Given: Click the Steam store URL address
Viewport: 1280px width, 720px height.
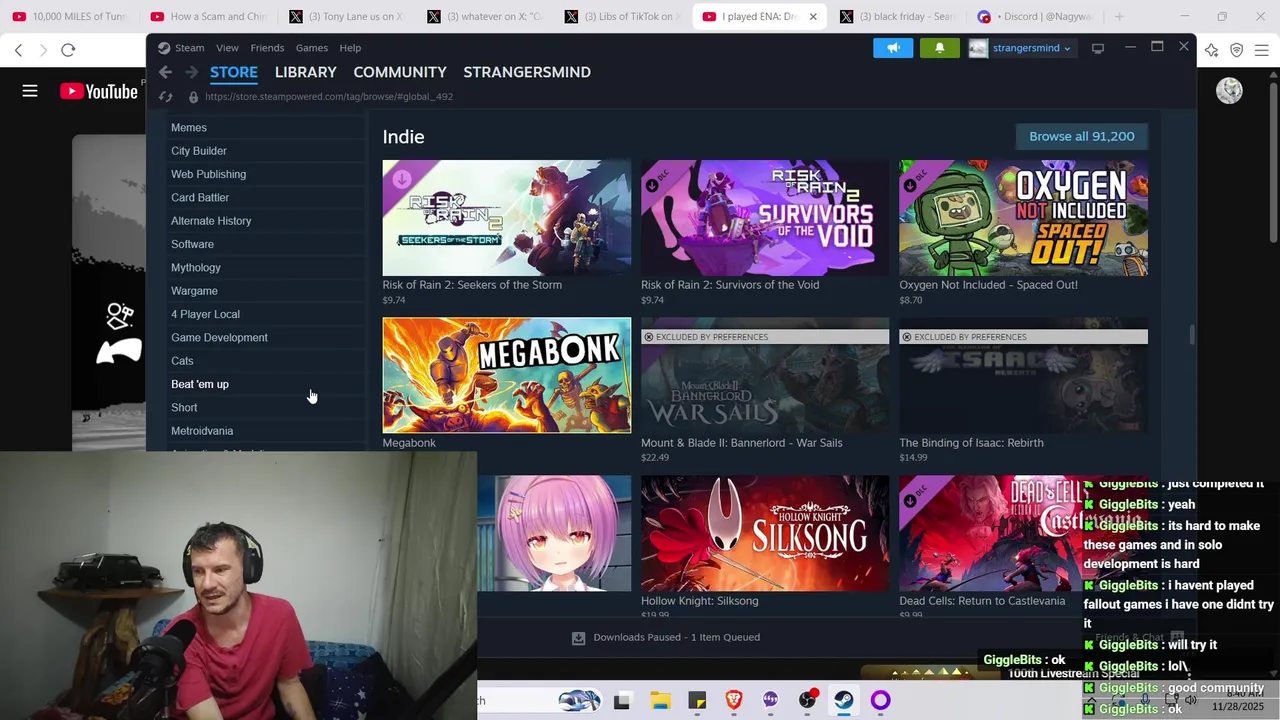Looking at the screenshot, I should pyautogui.click(x=329, y=97).
